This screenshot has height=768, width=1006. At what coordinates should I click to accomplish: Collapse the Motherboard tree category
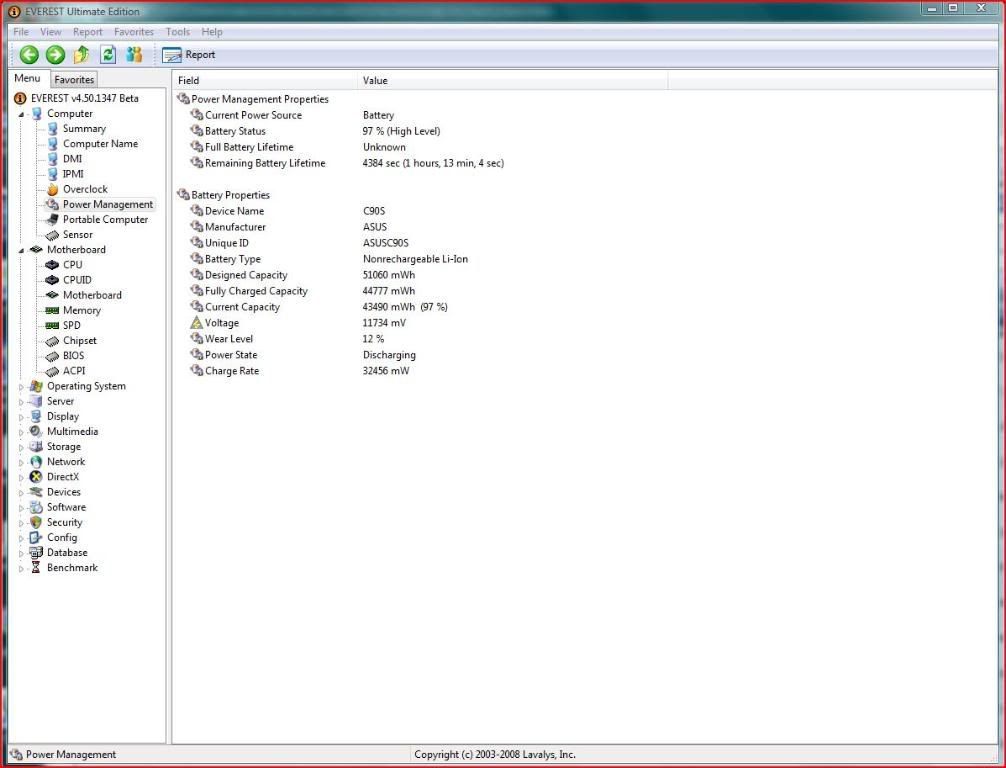21,250
